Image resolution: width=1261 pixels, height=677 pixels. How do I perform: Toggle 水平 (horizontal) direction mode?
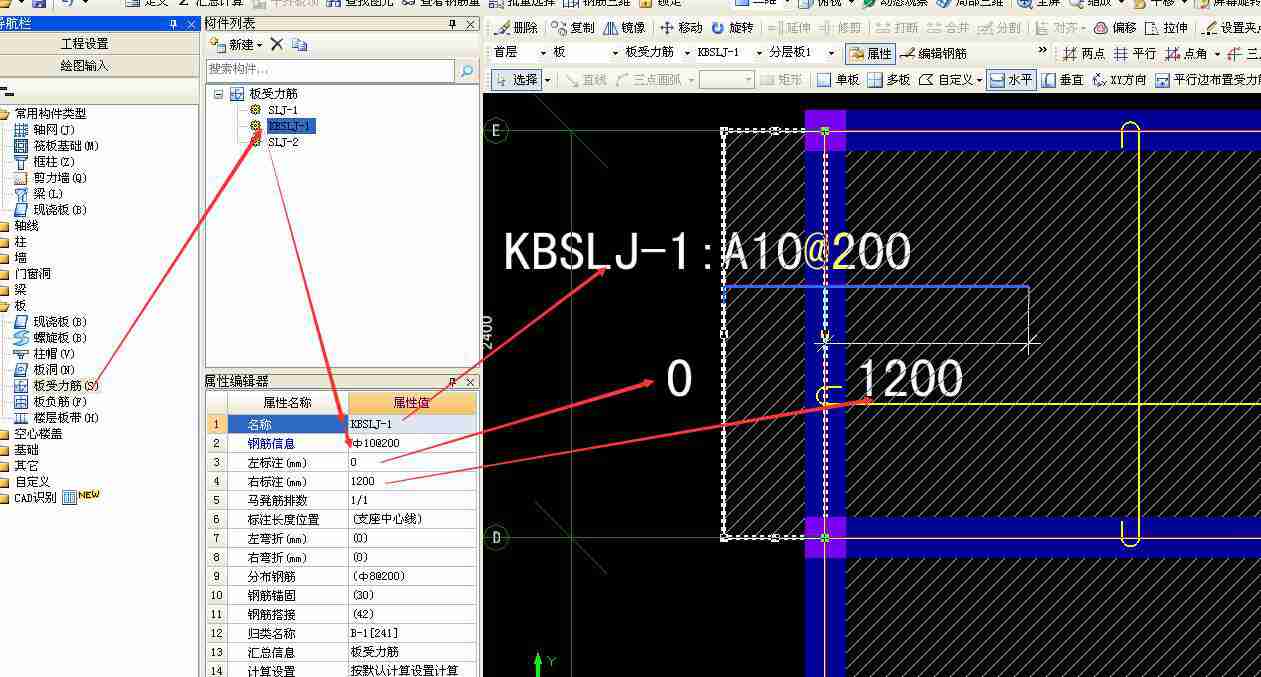click(x=1011, y=80)
